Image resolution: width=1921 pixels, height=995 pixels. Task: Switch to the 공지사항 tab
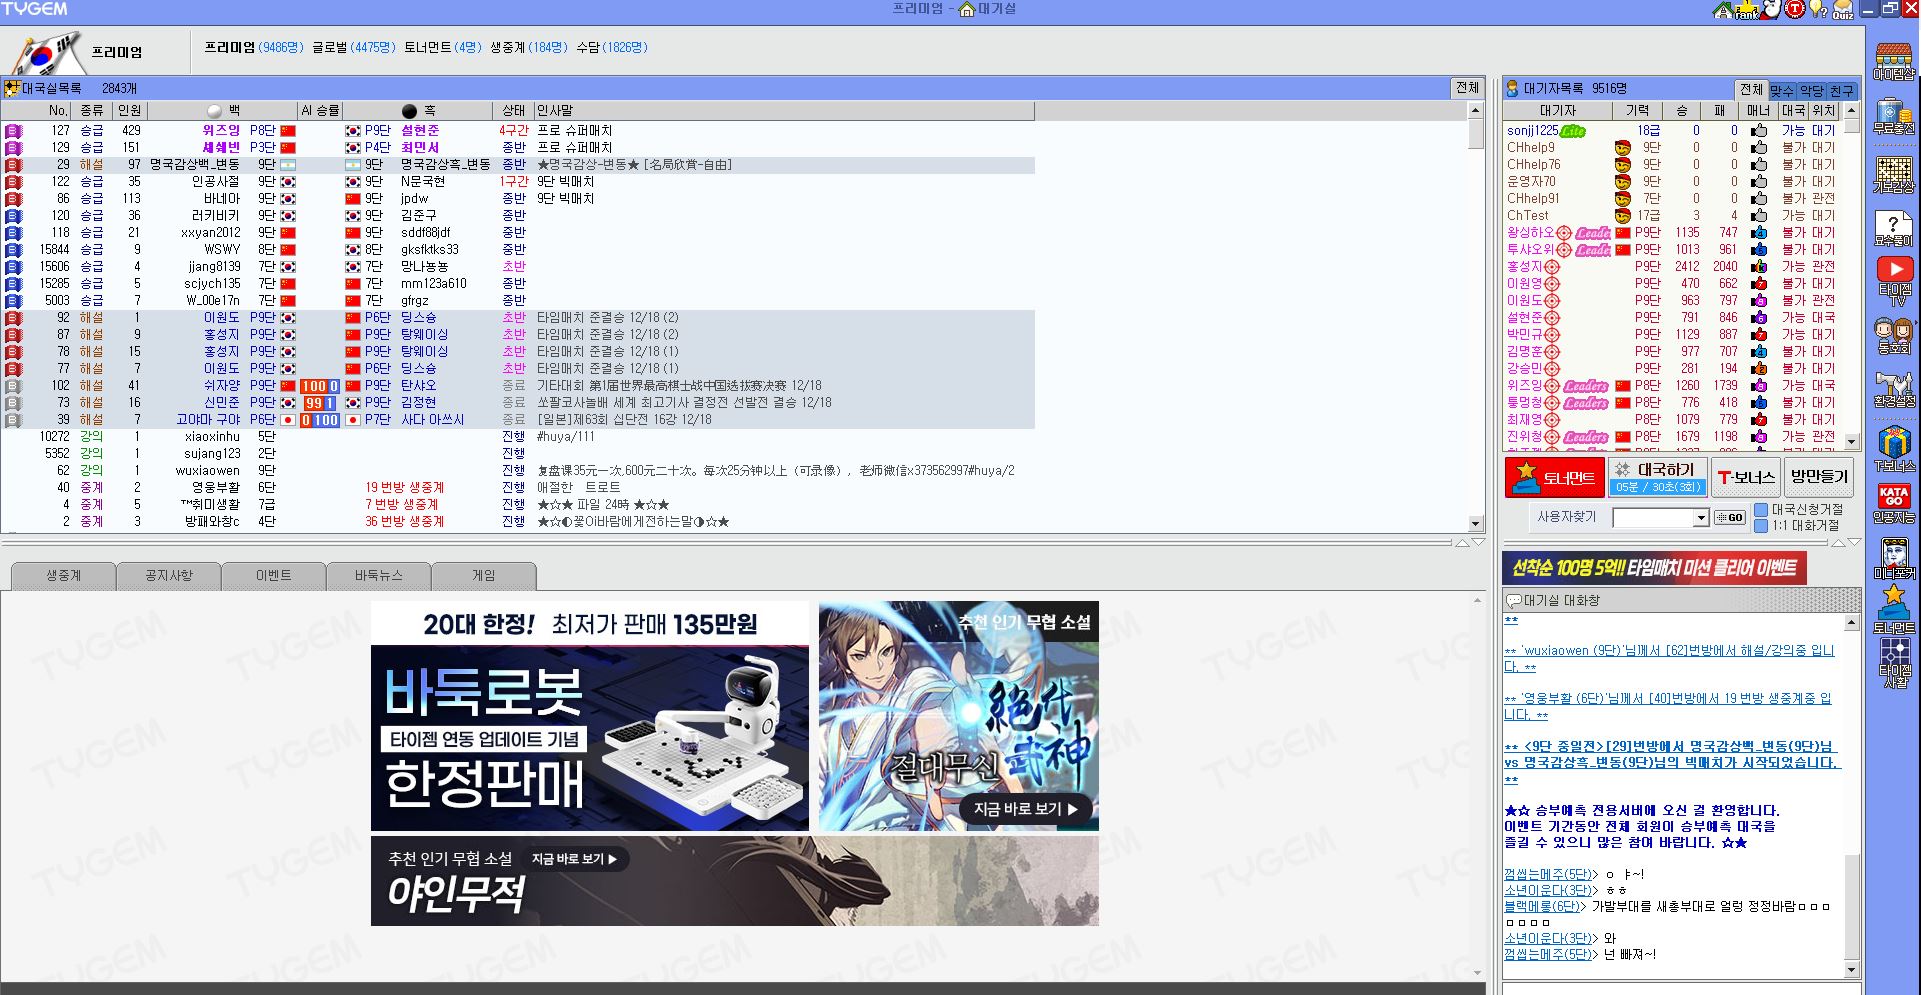(169, 576)
